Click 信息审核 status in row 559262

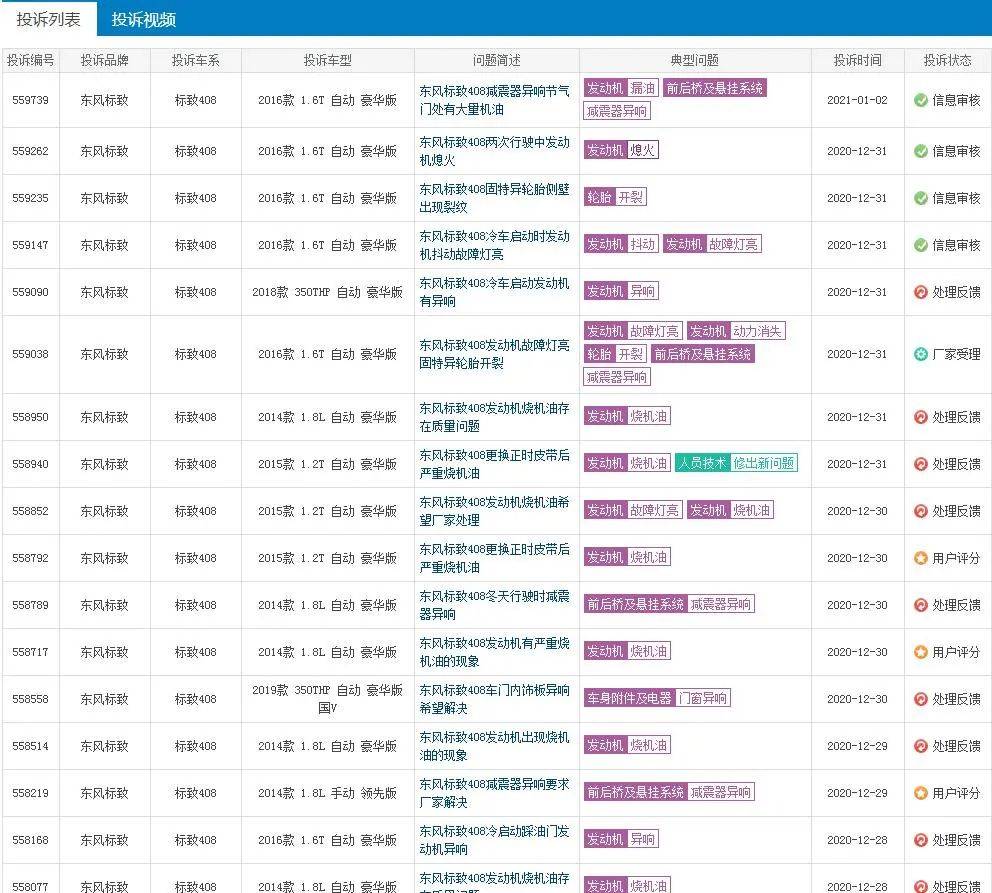956,151
